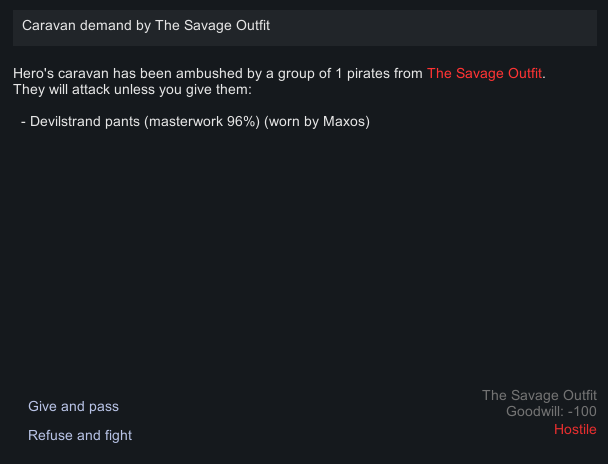Click the word "Devilstrand"

[67, 122]
